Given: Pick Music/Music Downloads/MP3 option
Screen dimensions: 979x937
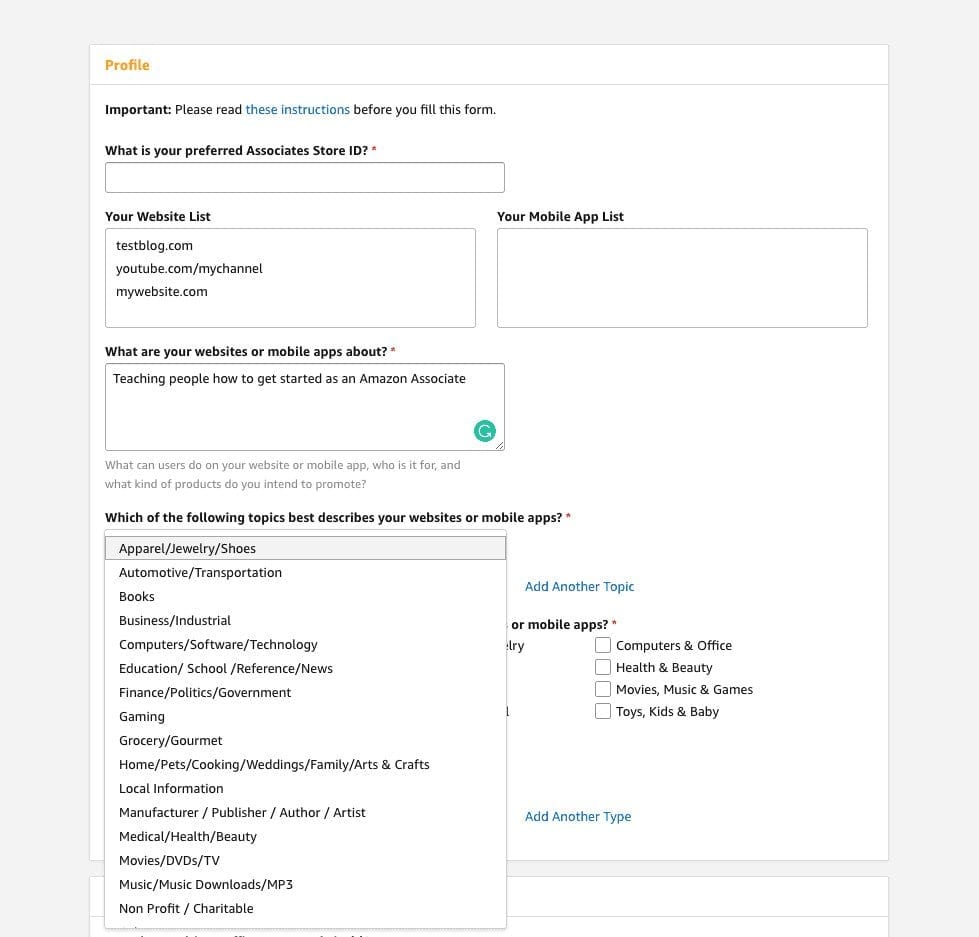Looking at the screenshot, I should click(305, 885).
